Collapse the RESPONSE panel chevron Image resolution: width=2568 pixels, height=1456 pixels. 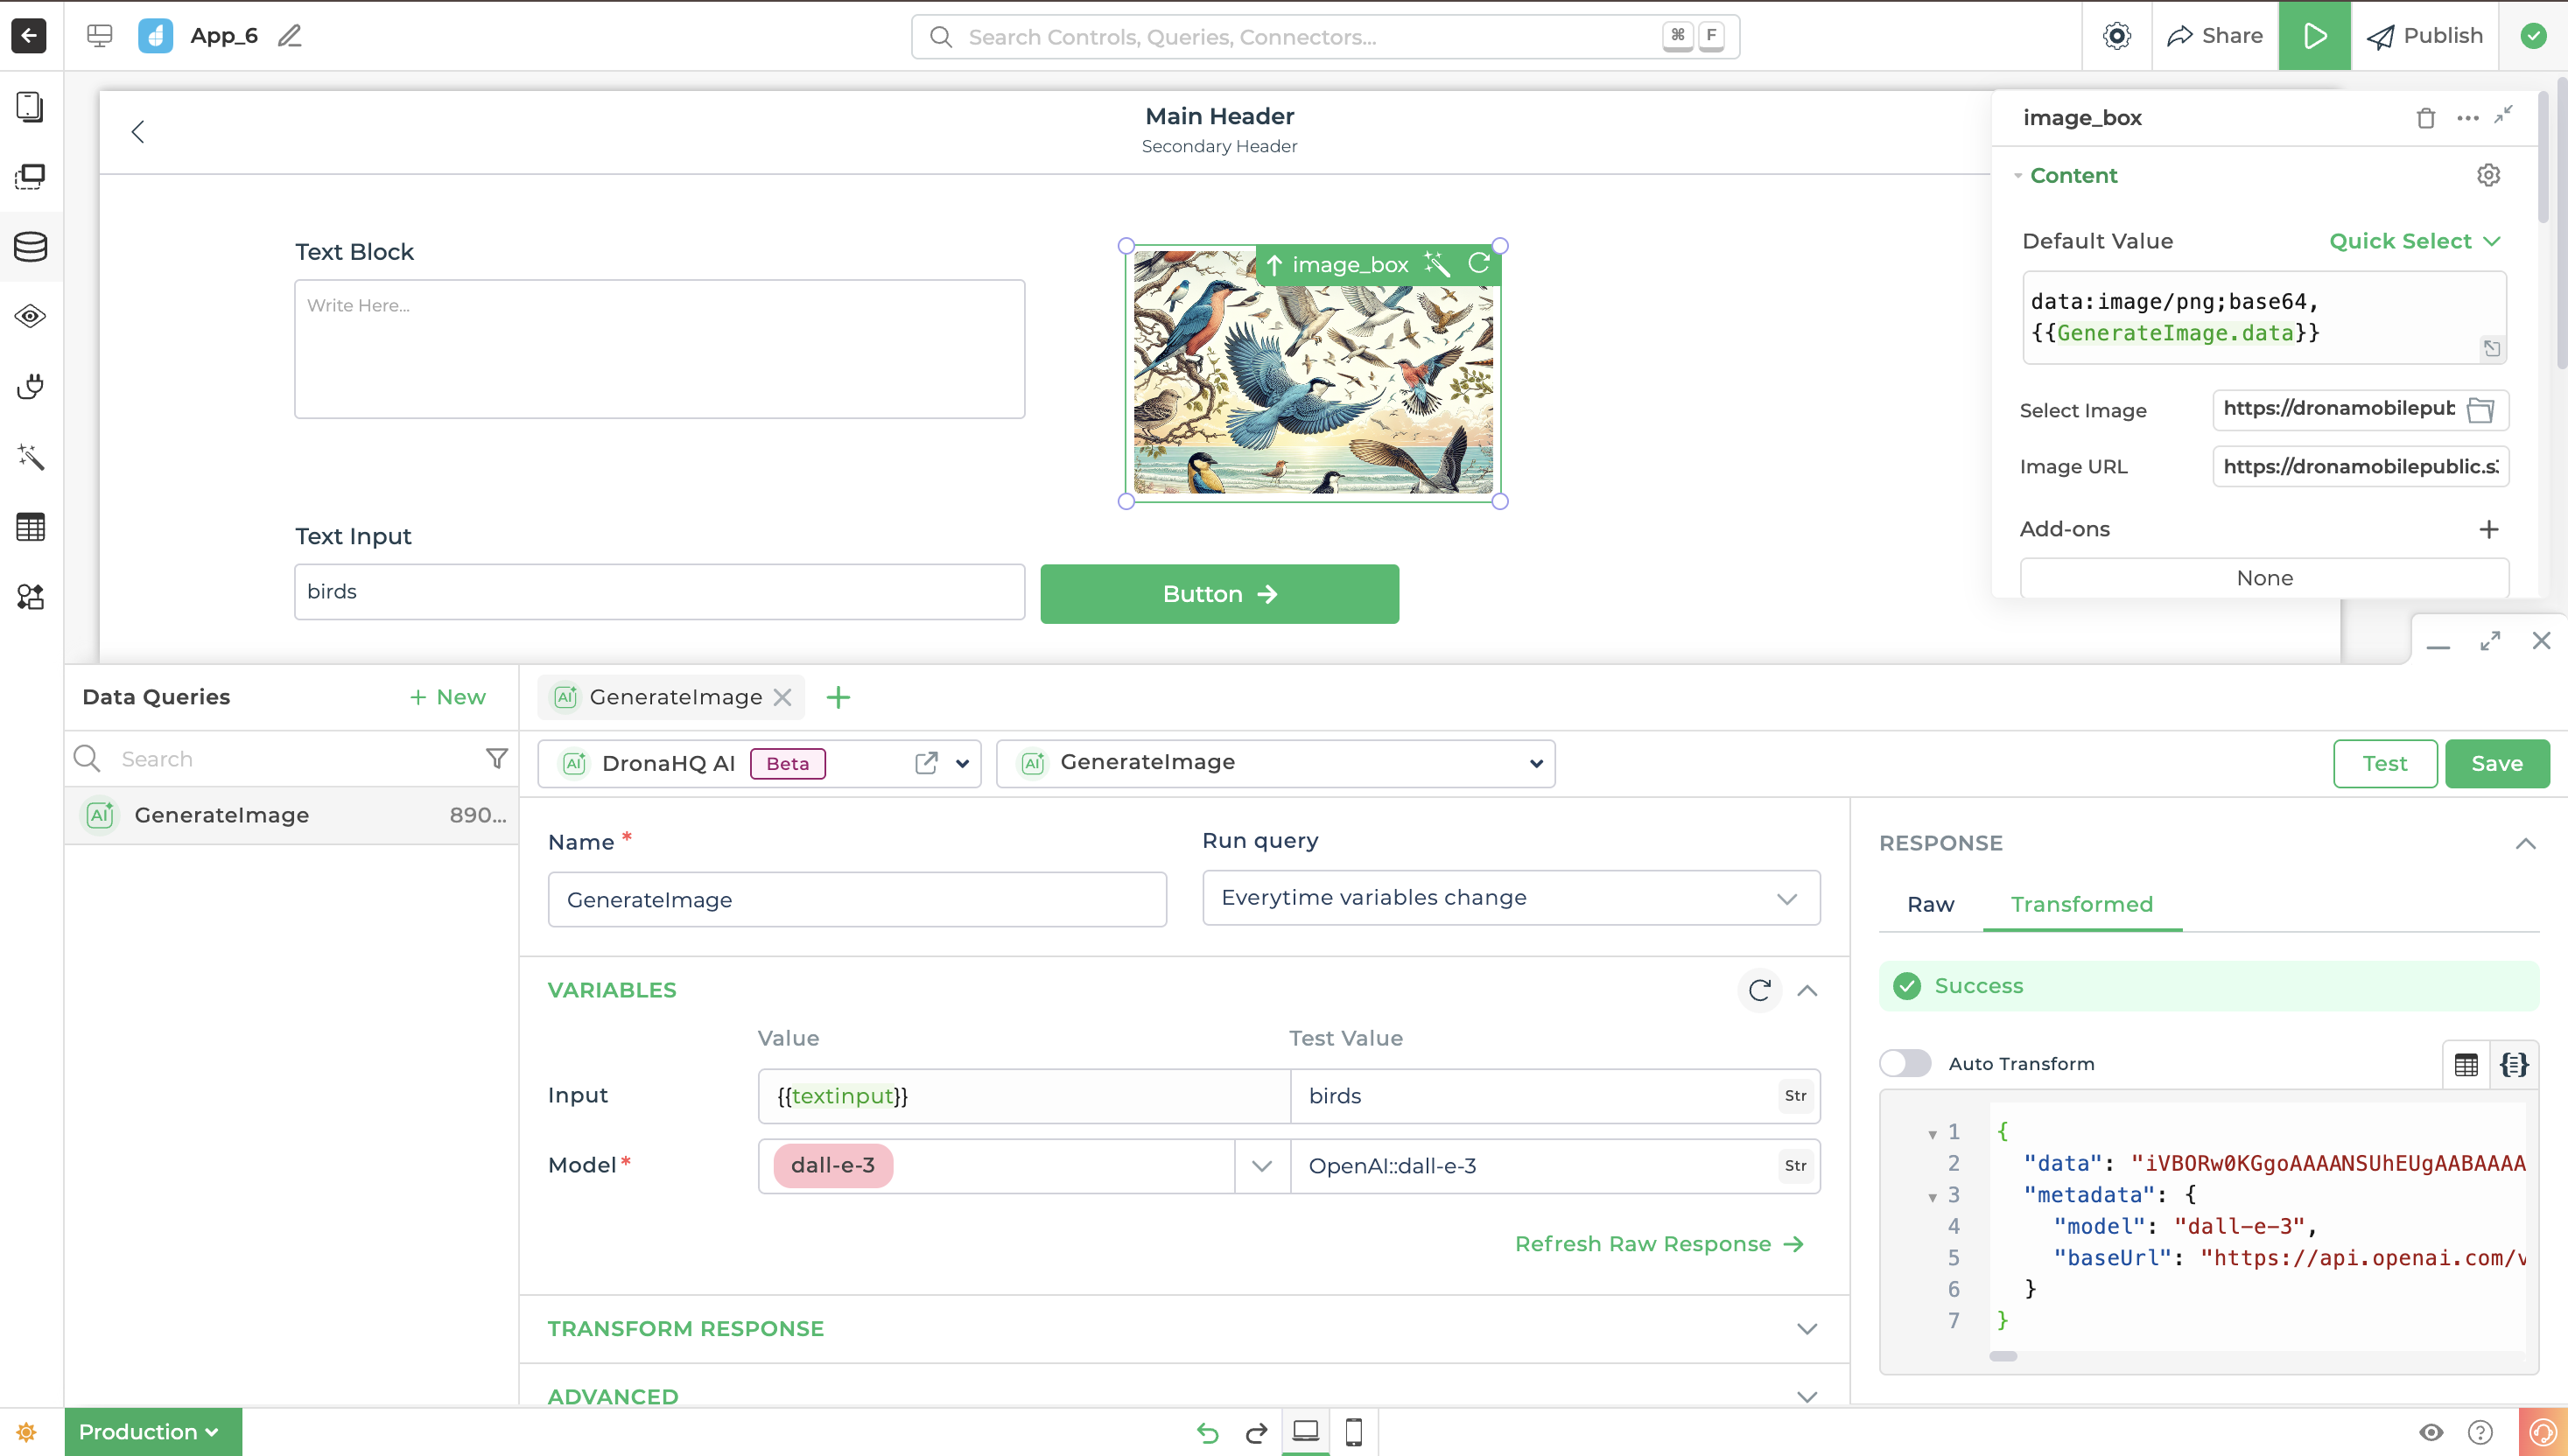(x=2524, y=843)
